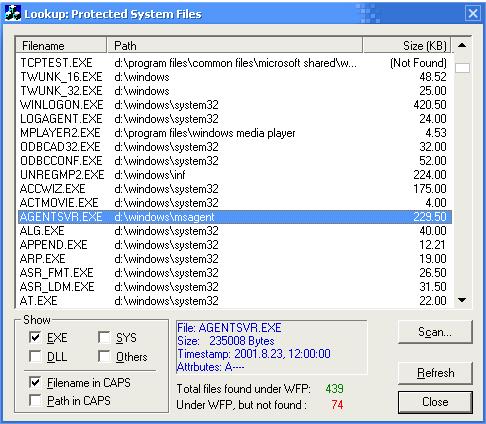The height and width of the screenshot is (424, 486).
Task: Select the UNREGMP2.EXE row
Action: [x=235, y=175]
